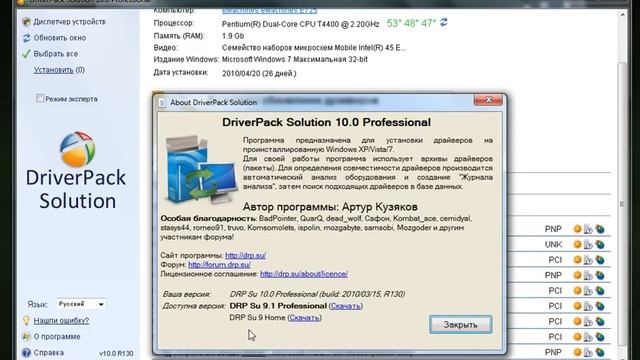This screenshot has width=640, height=360.
Task: Click 'Microsoft Windows 7 Максимальная 32-bit' text
Action: (x=295, y=60)
